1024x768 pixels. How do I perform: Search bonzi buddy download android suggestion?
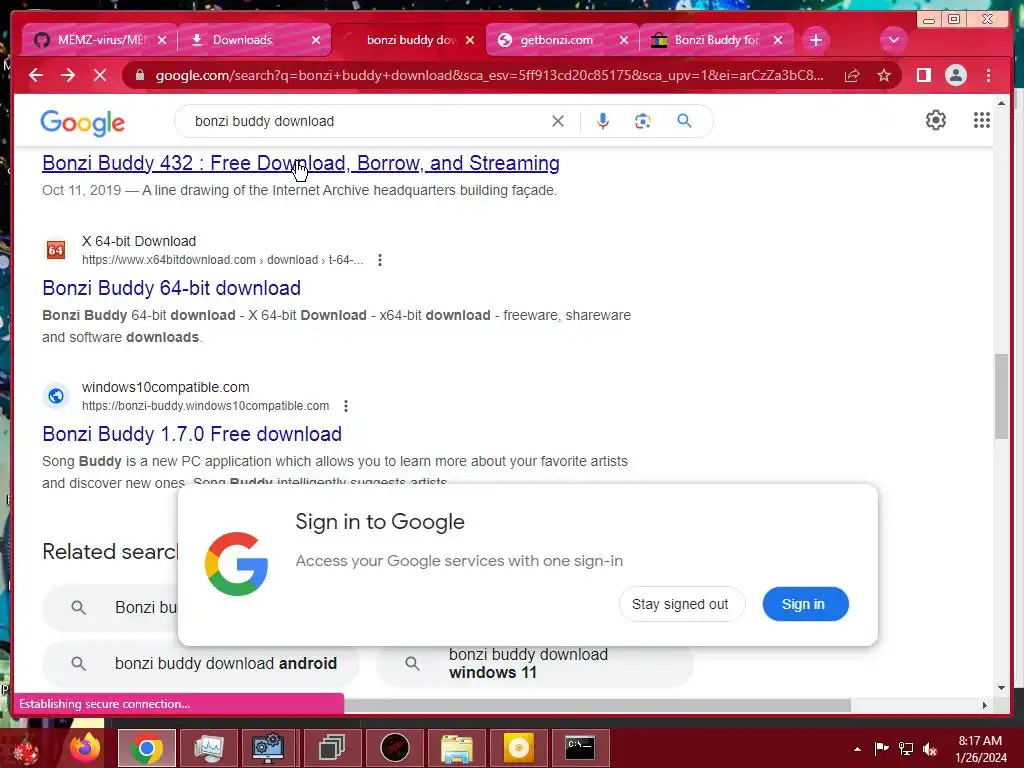[201, 664]
